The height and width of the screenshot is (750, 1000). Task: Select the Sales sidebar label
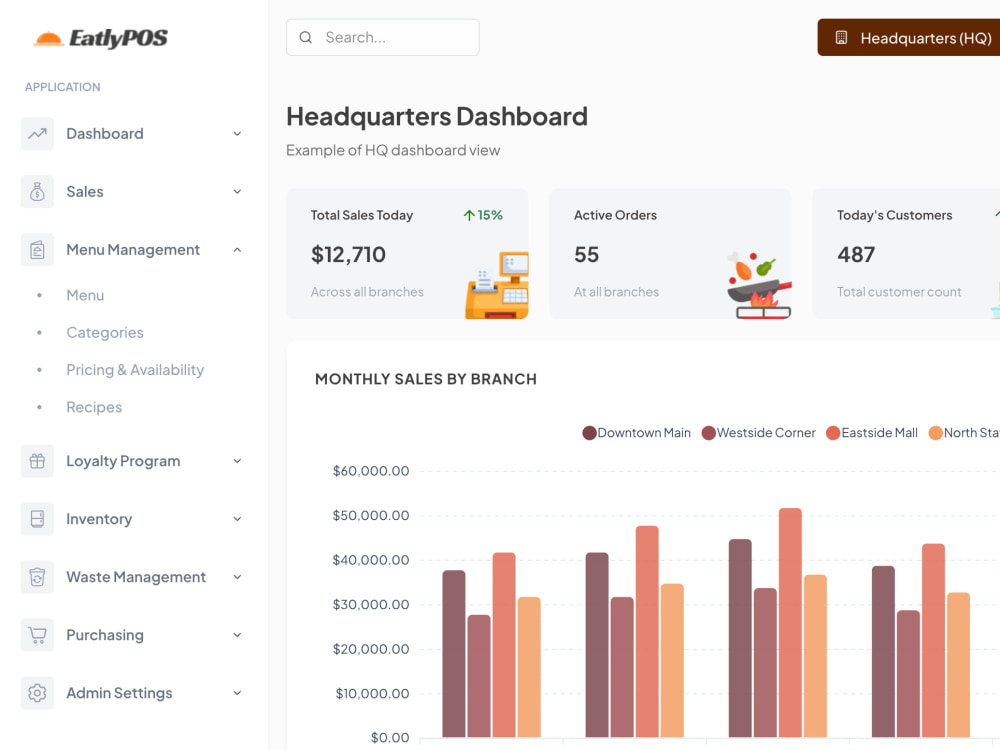click(x=85, y=191)
